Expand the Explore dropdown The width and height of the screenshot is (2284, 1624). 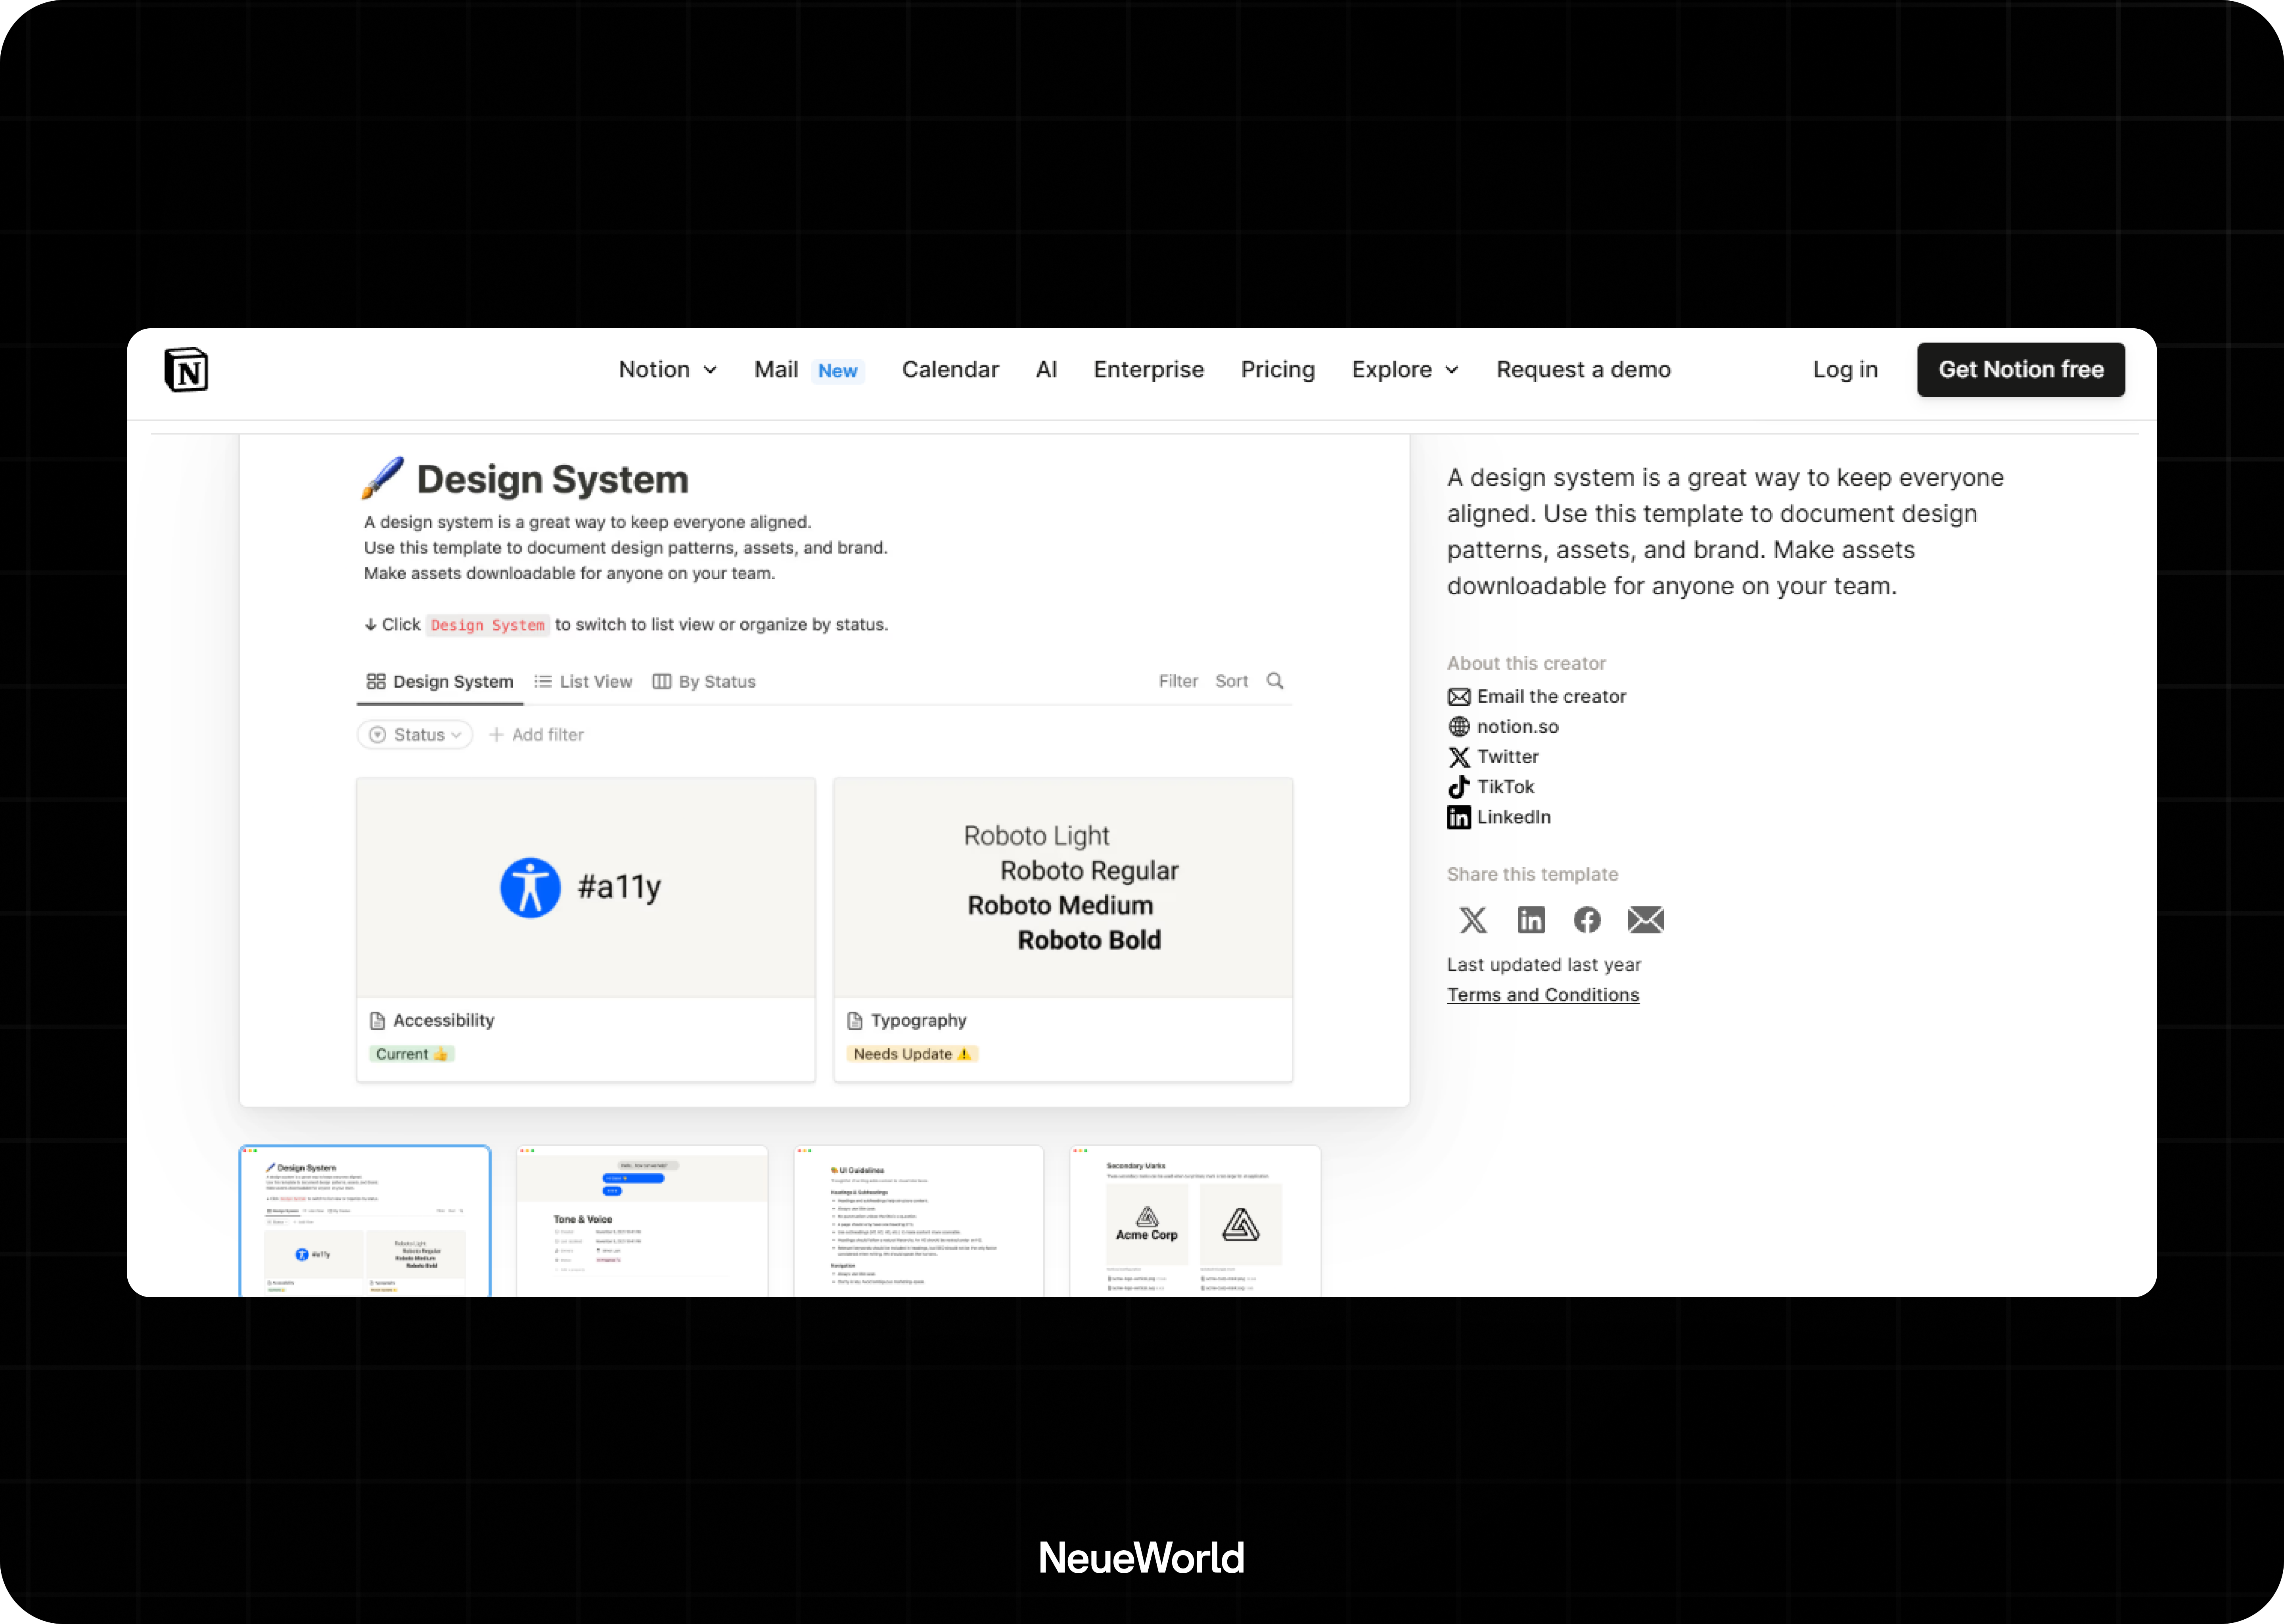click(1405, 370)
